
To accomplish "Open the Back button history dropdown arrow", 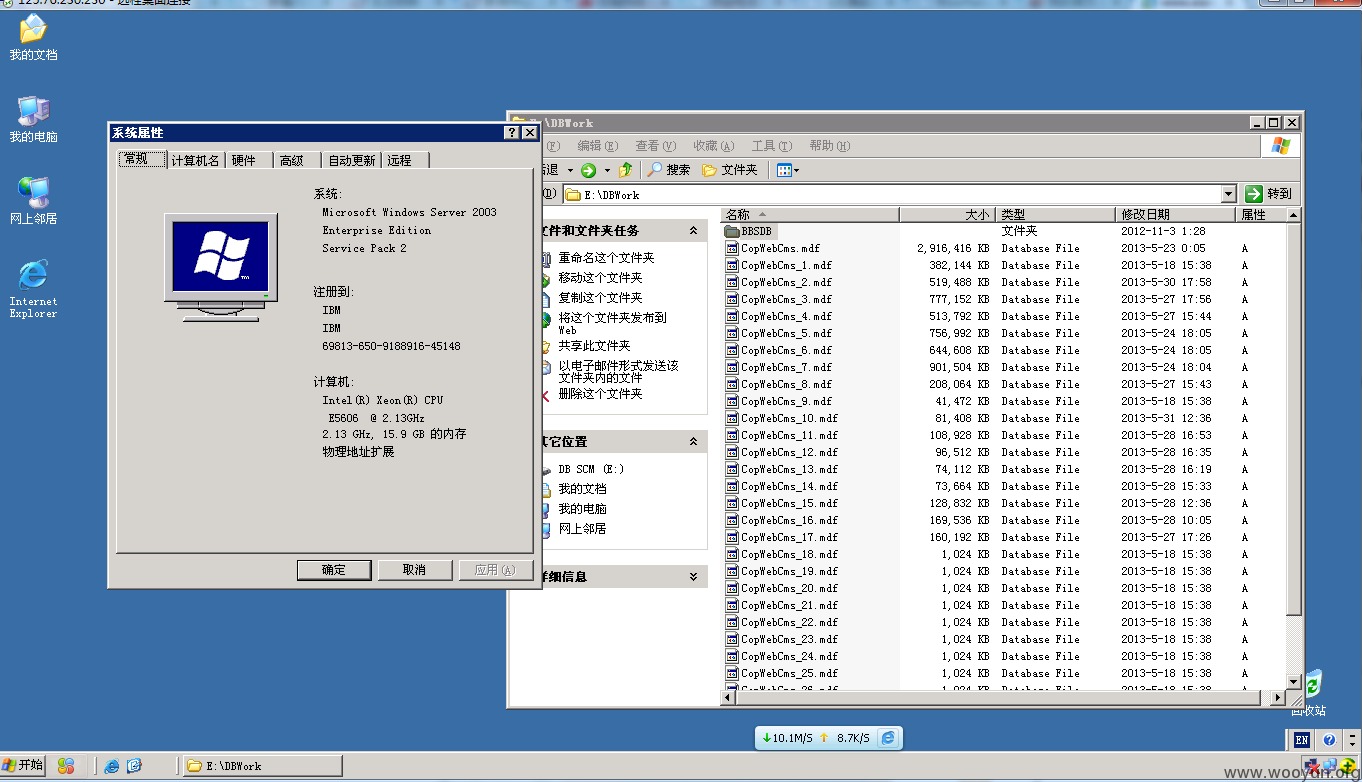I will (x=570, y=171).
